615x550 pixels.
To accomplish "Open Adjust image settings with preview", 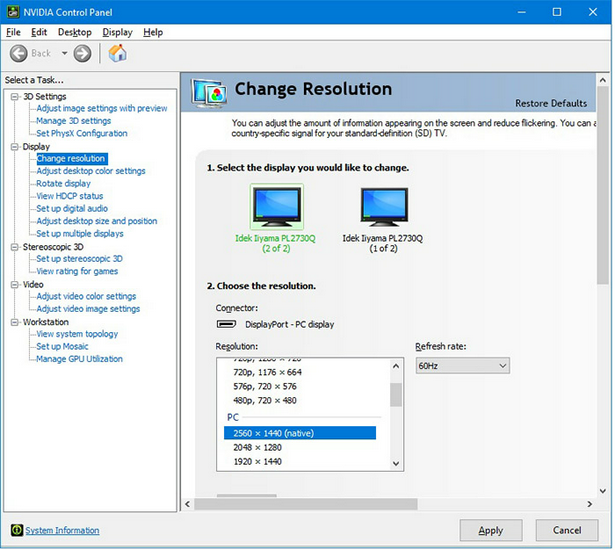I will pos(102,108).
